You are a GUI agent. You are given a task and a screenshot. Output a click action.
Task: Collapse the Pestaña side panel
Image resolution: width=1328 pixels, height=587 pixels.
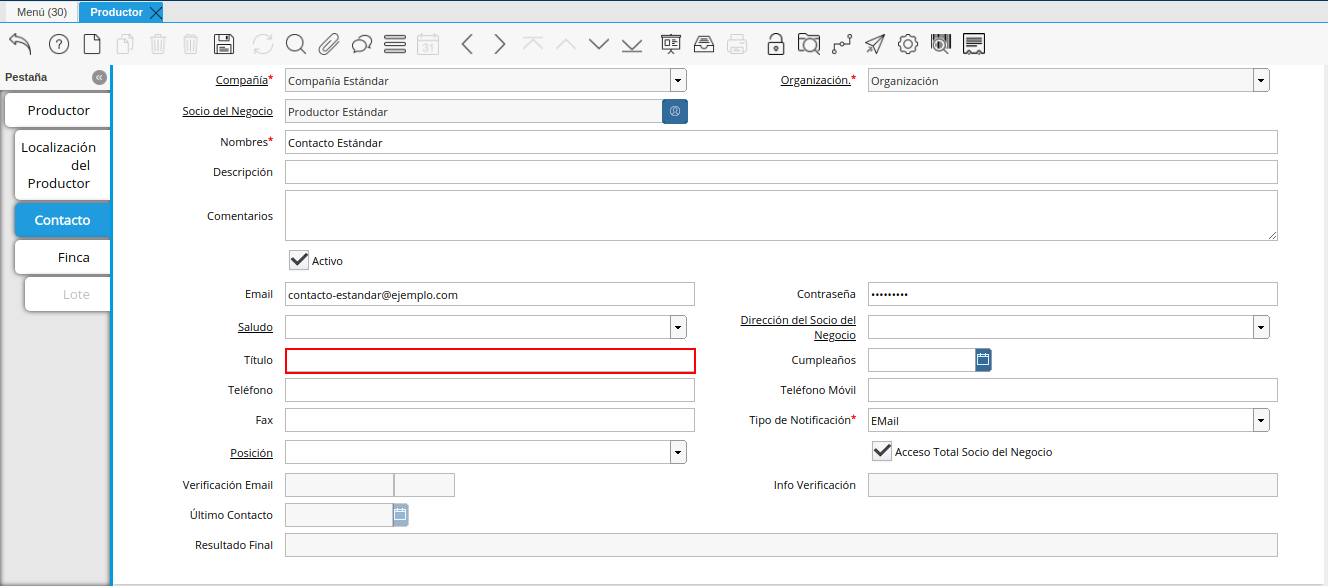(99, 77)
